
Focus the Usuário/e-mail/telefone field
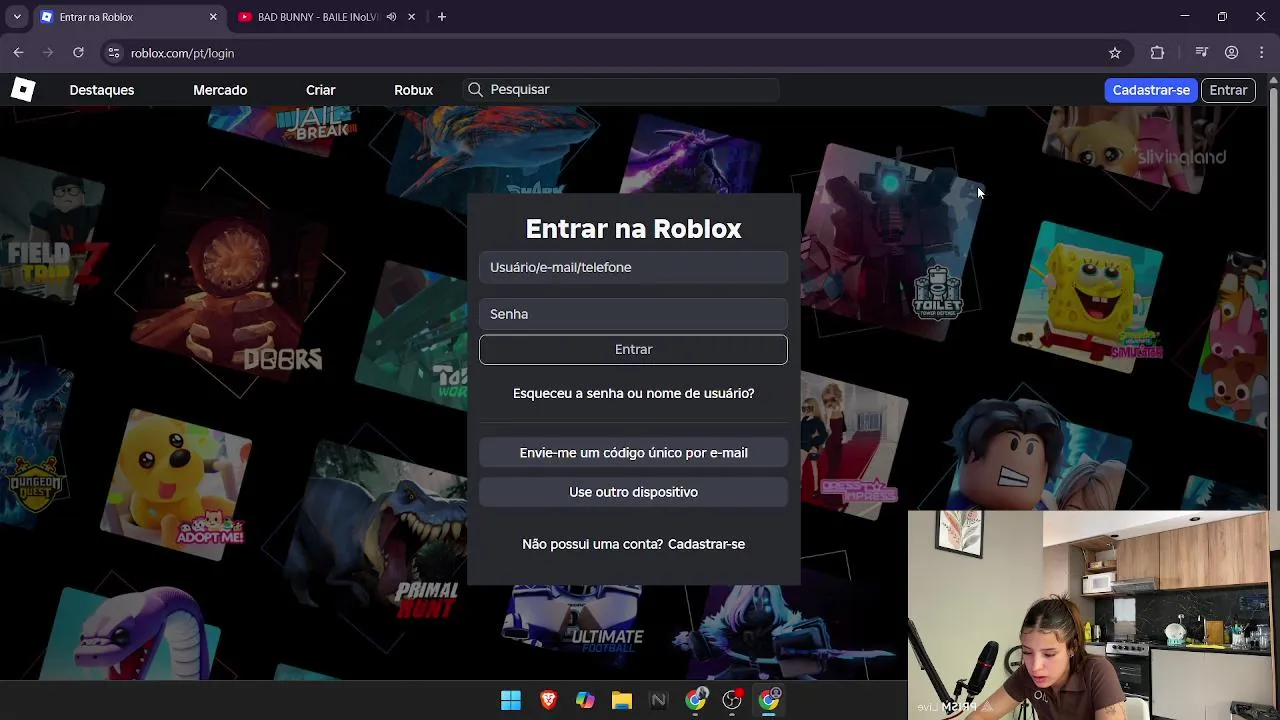click(x=633, y=267)
